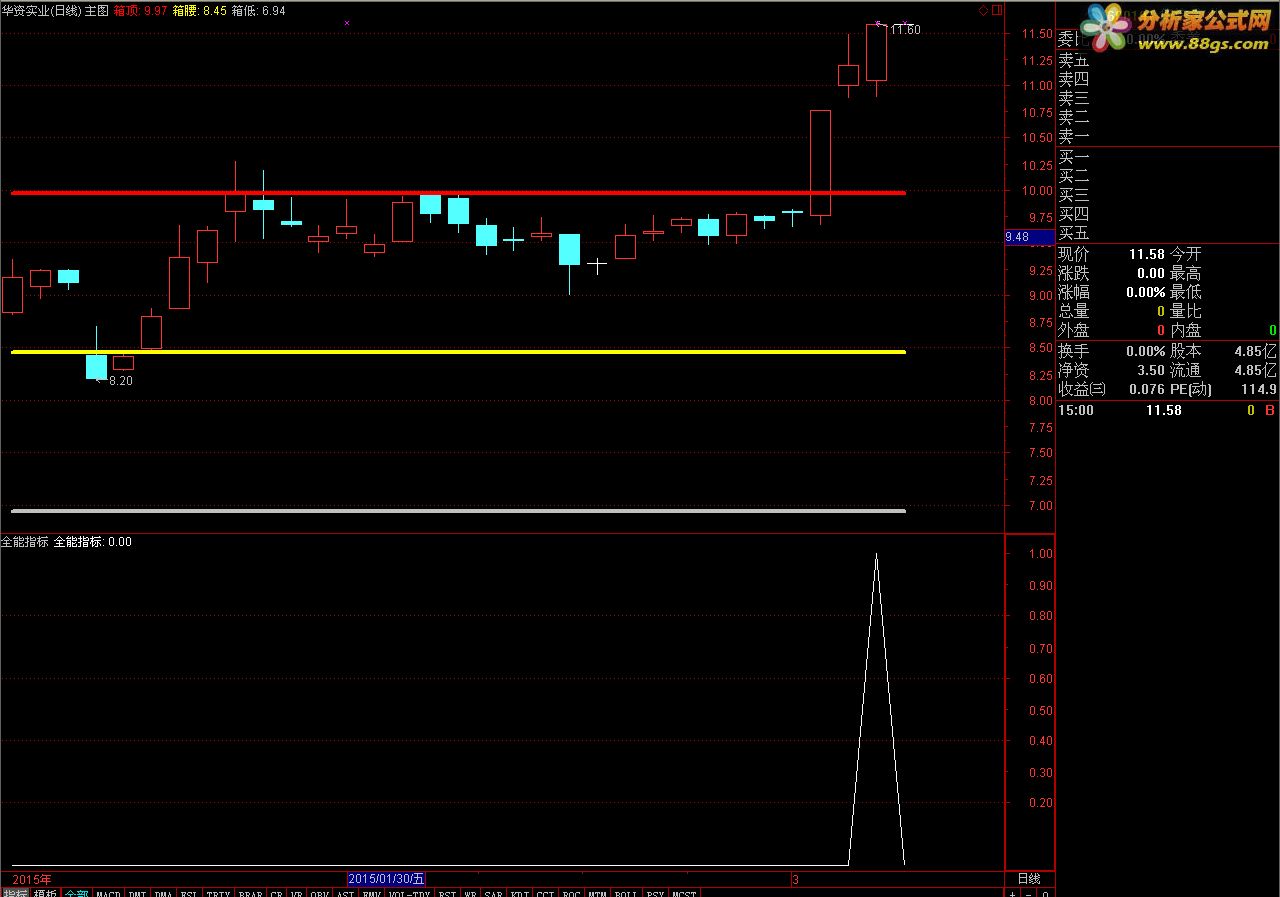Select the RSI indicator tab

tap(448, 892)
